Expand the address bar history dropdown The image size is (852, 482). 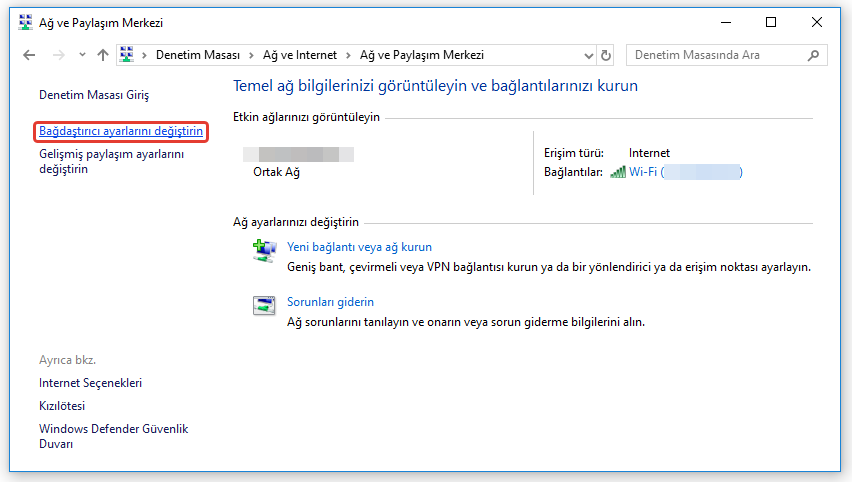[586, 56]
